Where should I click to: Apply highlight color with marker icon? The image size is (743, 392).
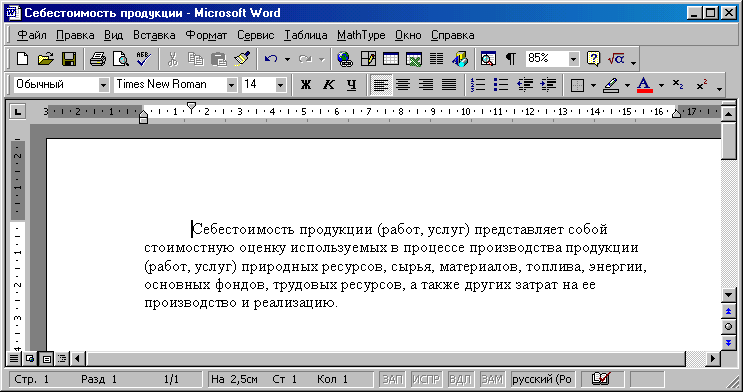pos(611,85)
